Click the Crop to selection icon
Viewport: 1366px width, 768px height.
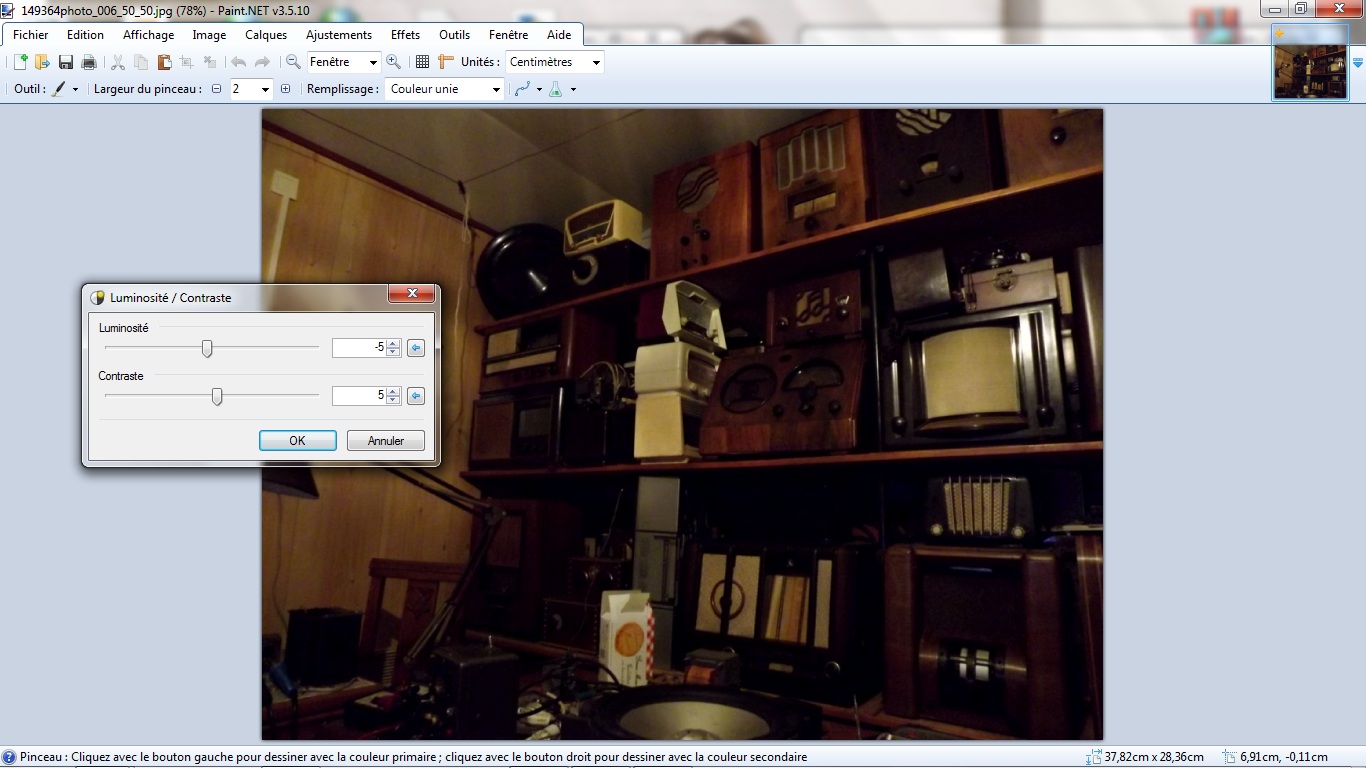tap(187, 62)
